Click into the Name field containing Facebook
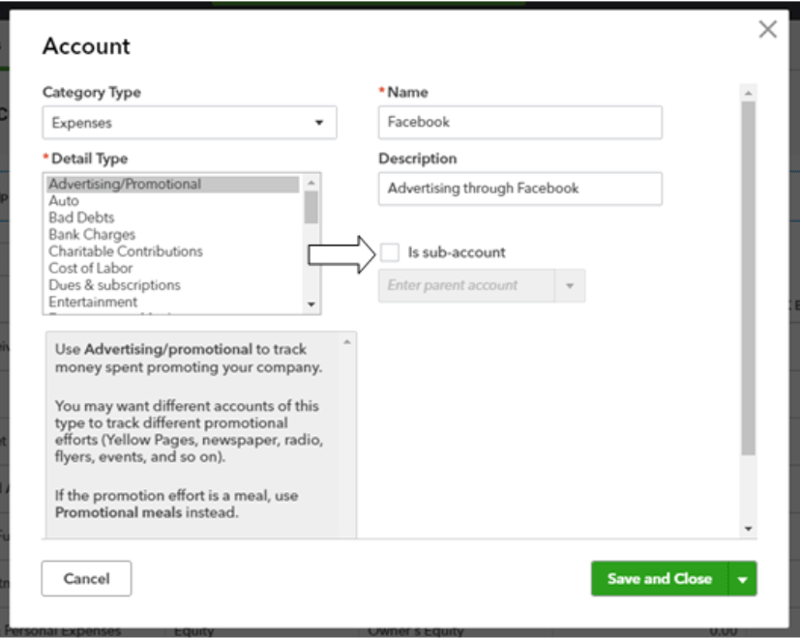The image size is (800, 638). click(520, 122)
